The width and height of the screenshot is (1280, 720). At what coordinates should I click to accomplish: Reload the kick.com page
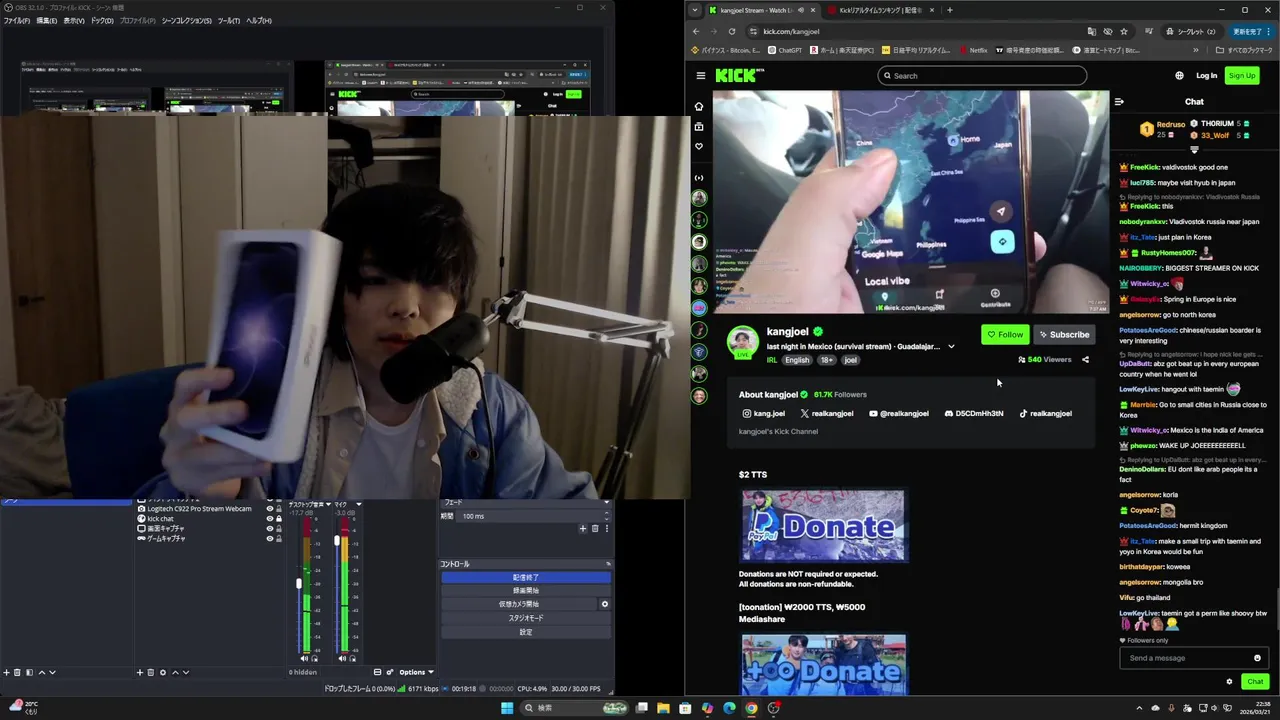[x=731, y=31]
